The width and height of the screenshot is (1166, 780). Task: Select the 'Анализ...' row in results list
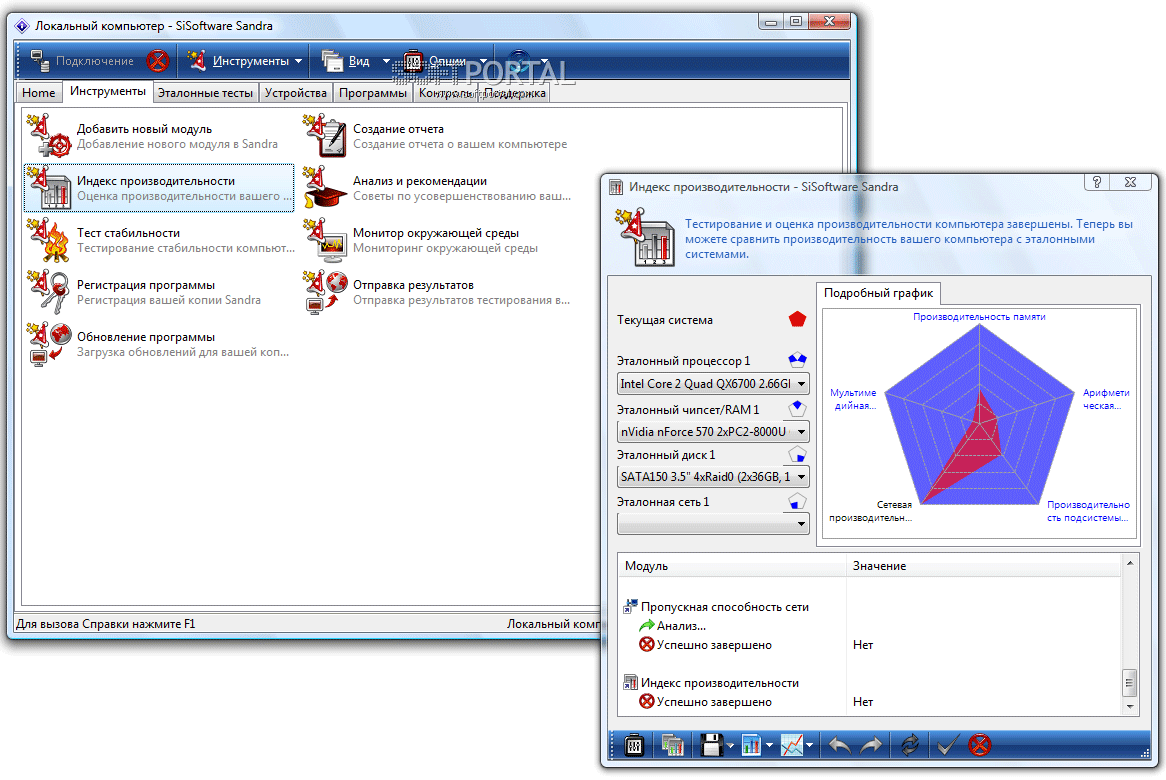[680, 626]
